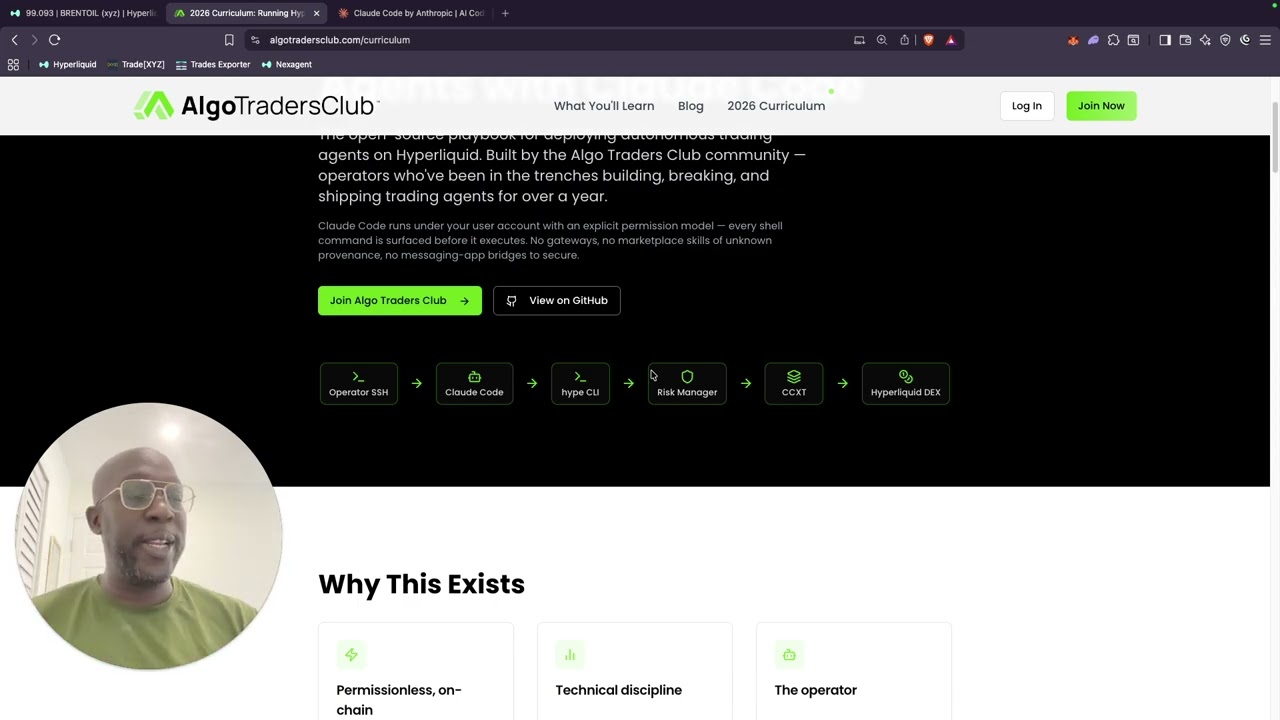This screenshot has width=1280, height=720.
Task: Open the Hyperliquid bookmark
Action: pos(67,64)
